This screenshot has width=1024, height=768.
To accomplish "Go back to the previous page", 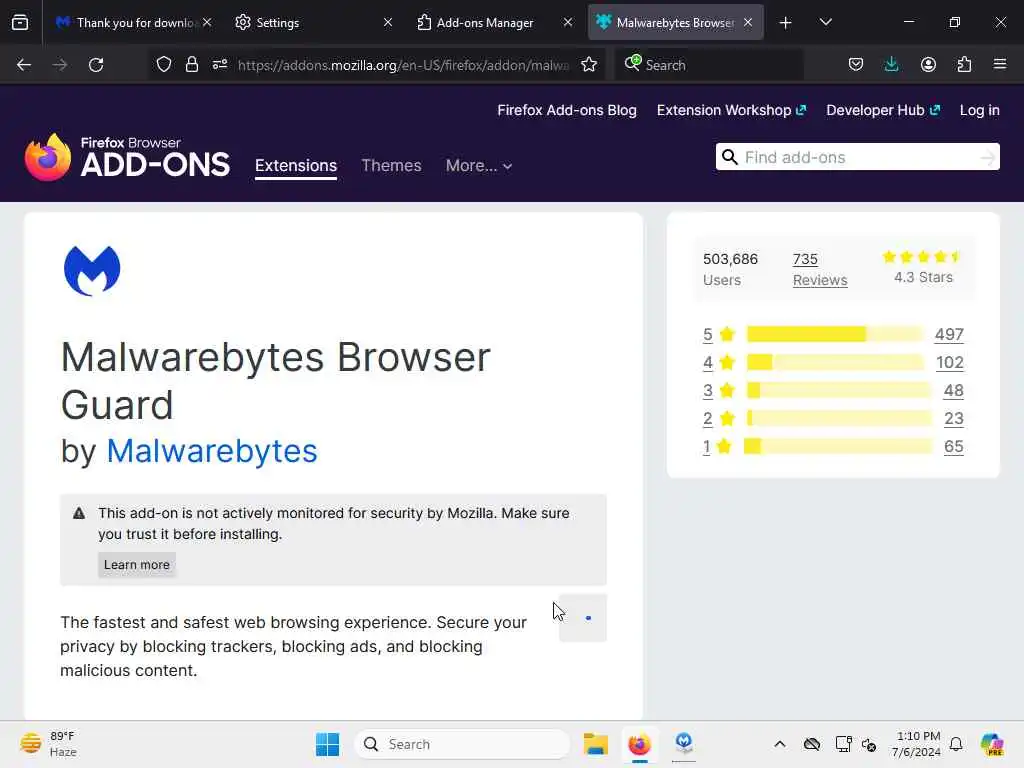I will (24, 65).
